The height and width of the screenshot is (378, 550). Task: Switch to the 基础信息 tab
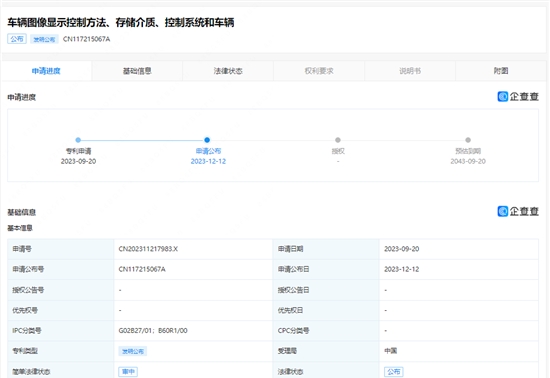tap(137, 71)
